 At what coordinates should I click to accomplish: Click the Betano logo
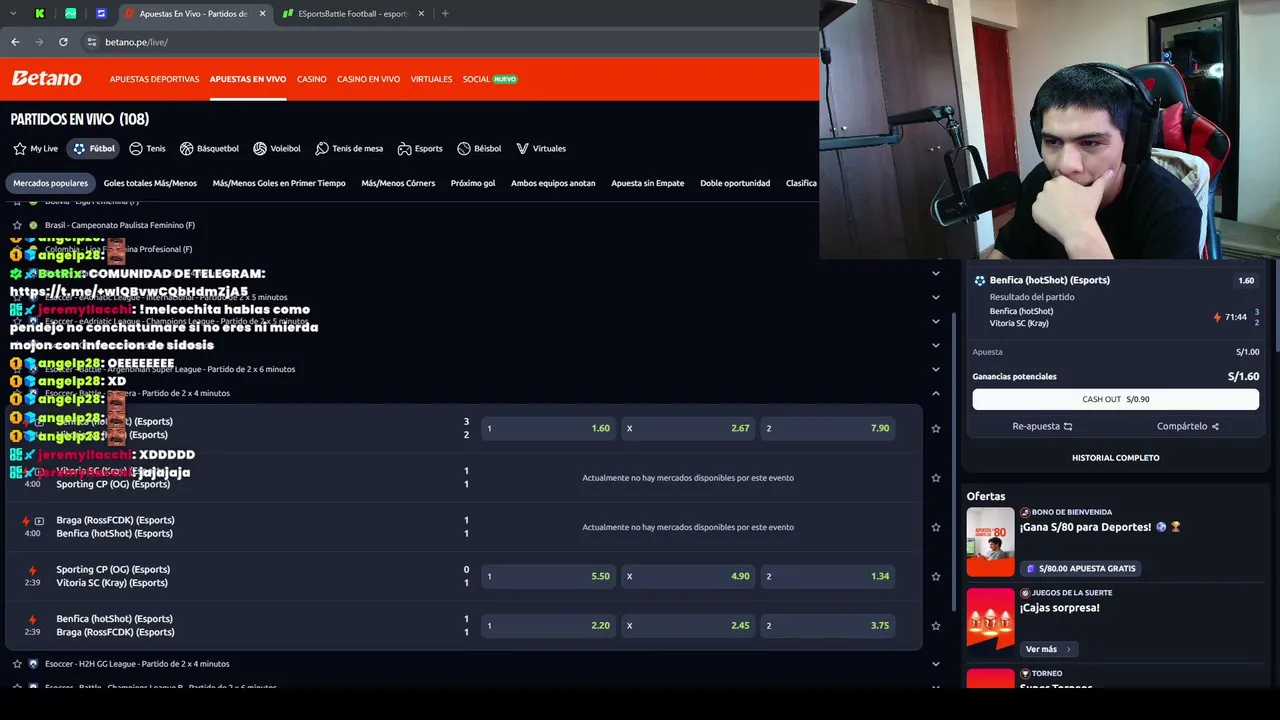click(46, 79)
